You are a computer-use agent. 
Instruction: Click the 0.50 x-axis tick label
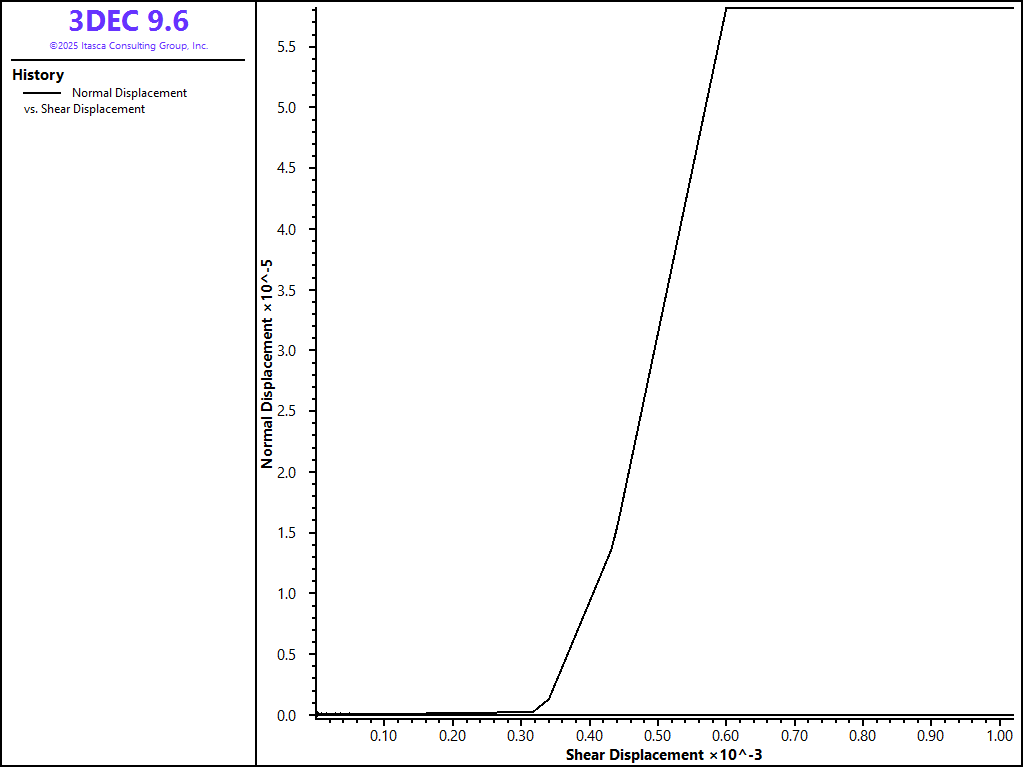point(657,736)
